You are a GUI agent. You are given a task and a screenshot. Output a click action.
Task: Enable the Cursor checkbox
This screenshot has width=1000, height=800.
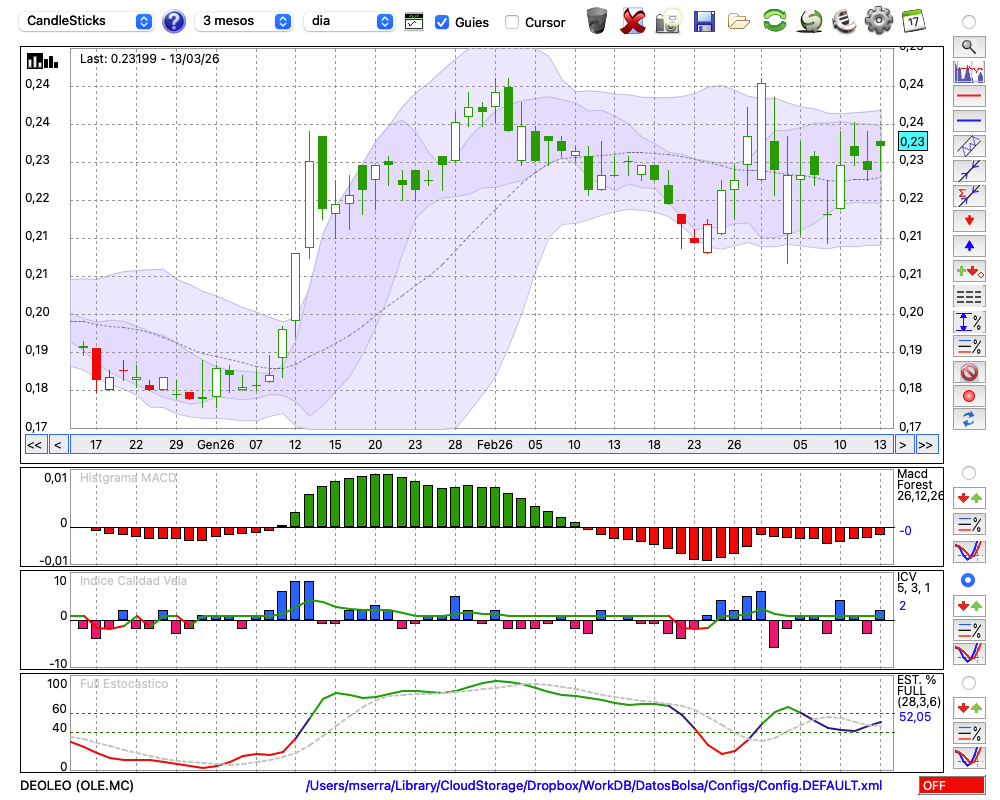pos(512,22)
